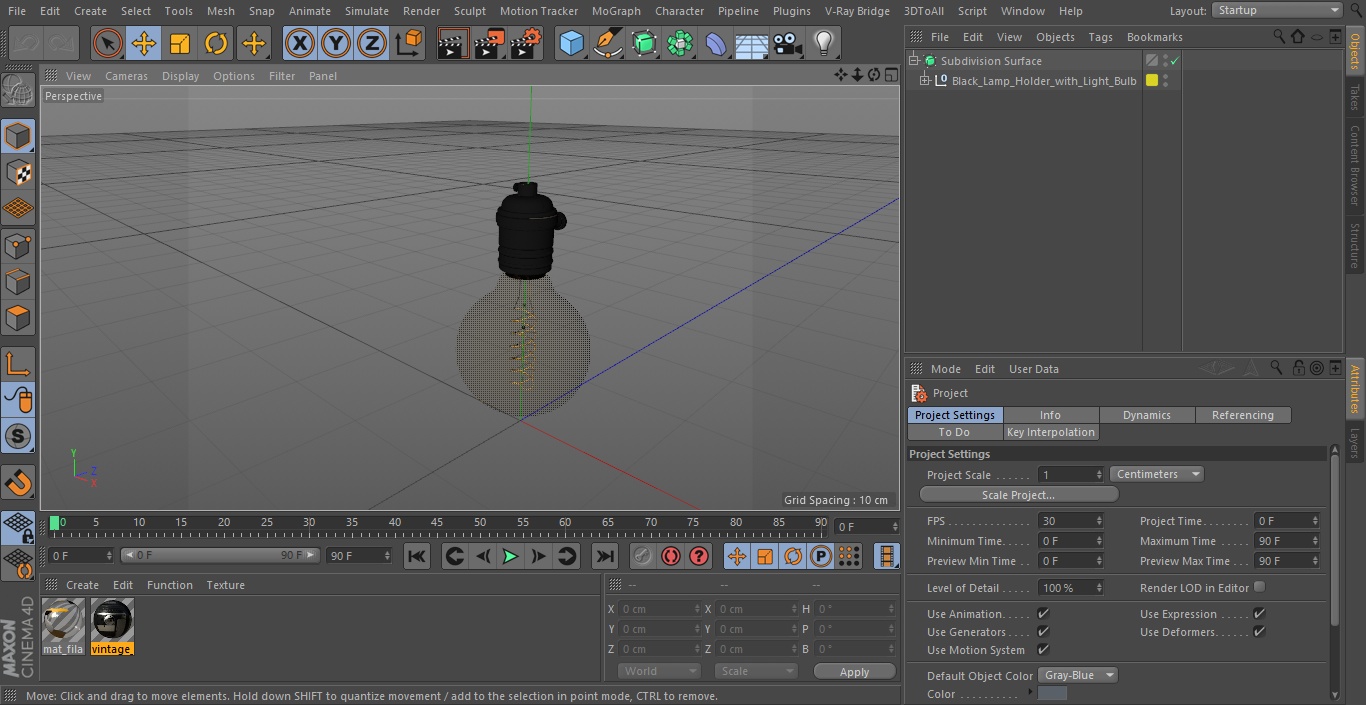Screen dimensions: 1366x705
Task: Add a Camera object
Action: point(788,43)
